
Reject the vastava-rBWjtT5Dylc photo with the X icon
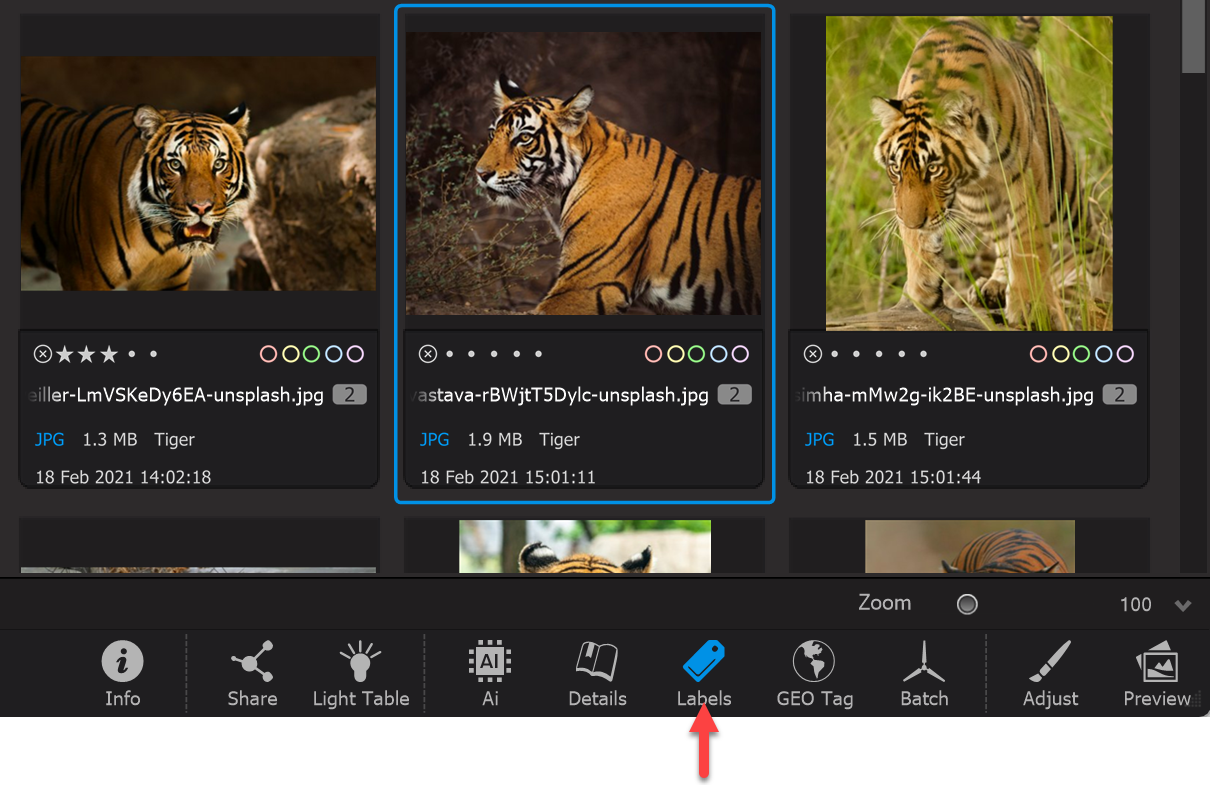click(x=427, y=354)
